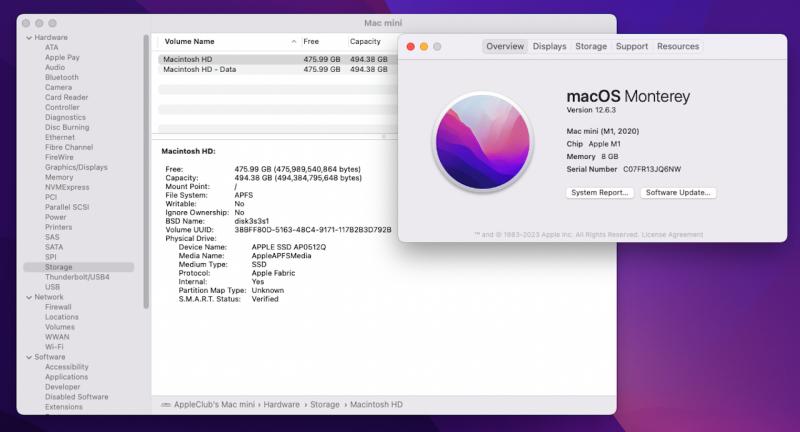Select Parallel SCSI in sidebar
This screenshot has height=432, width=800.
point(67,207)
